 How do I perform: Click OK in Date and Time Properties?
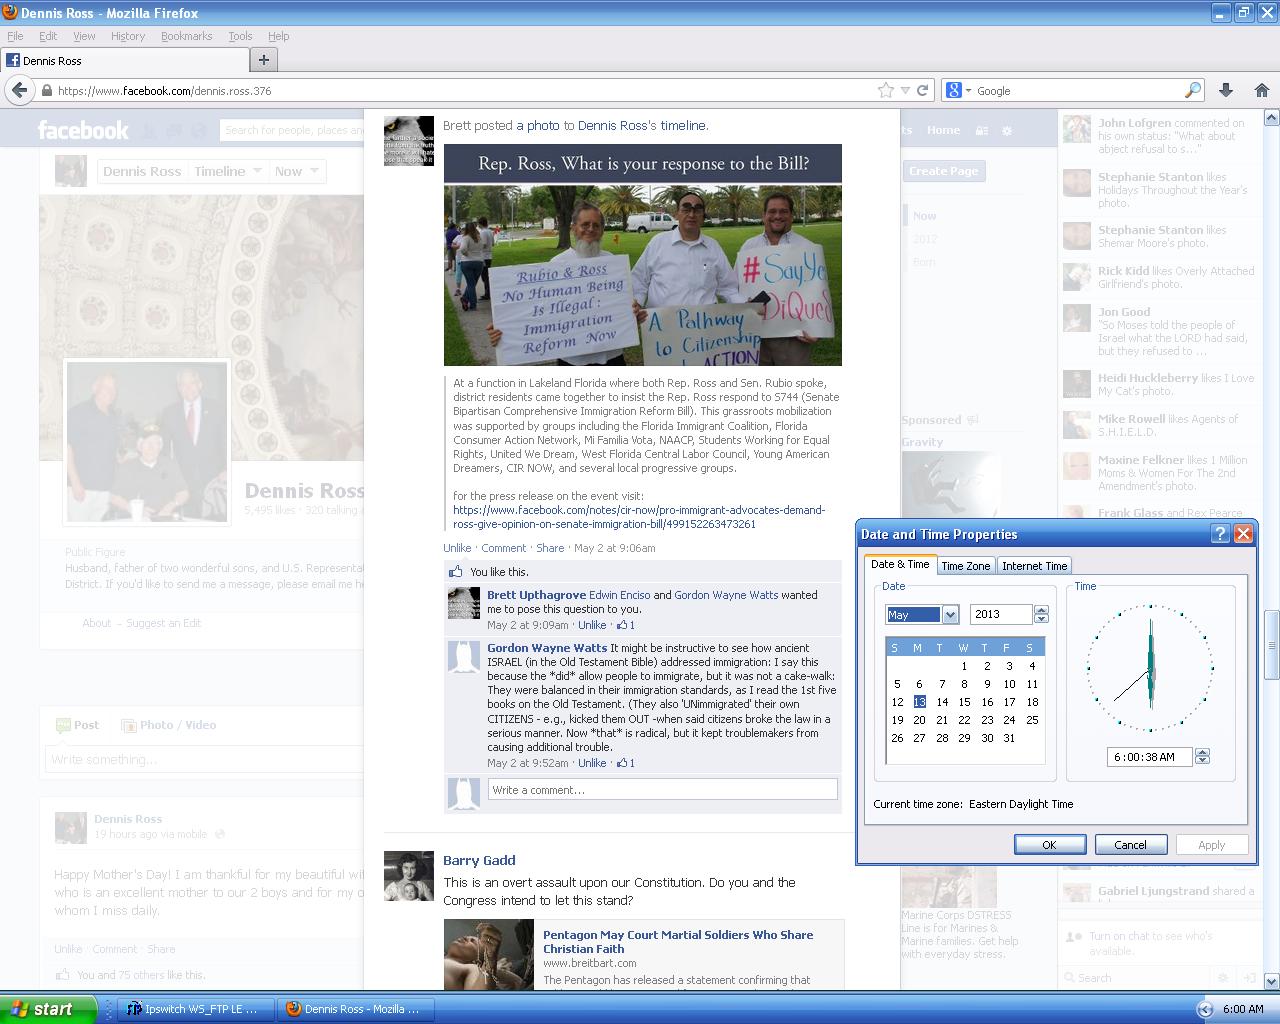(x=1050, y=845)
